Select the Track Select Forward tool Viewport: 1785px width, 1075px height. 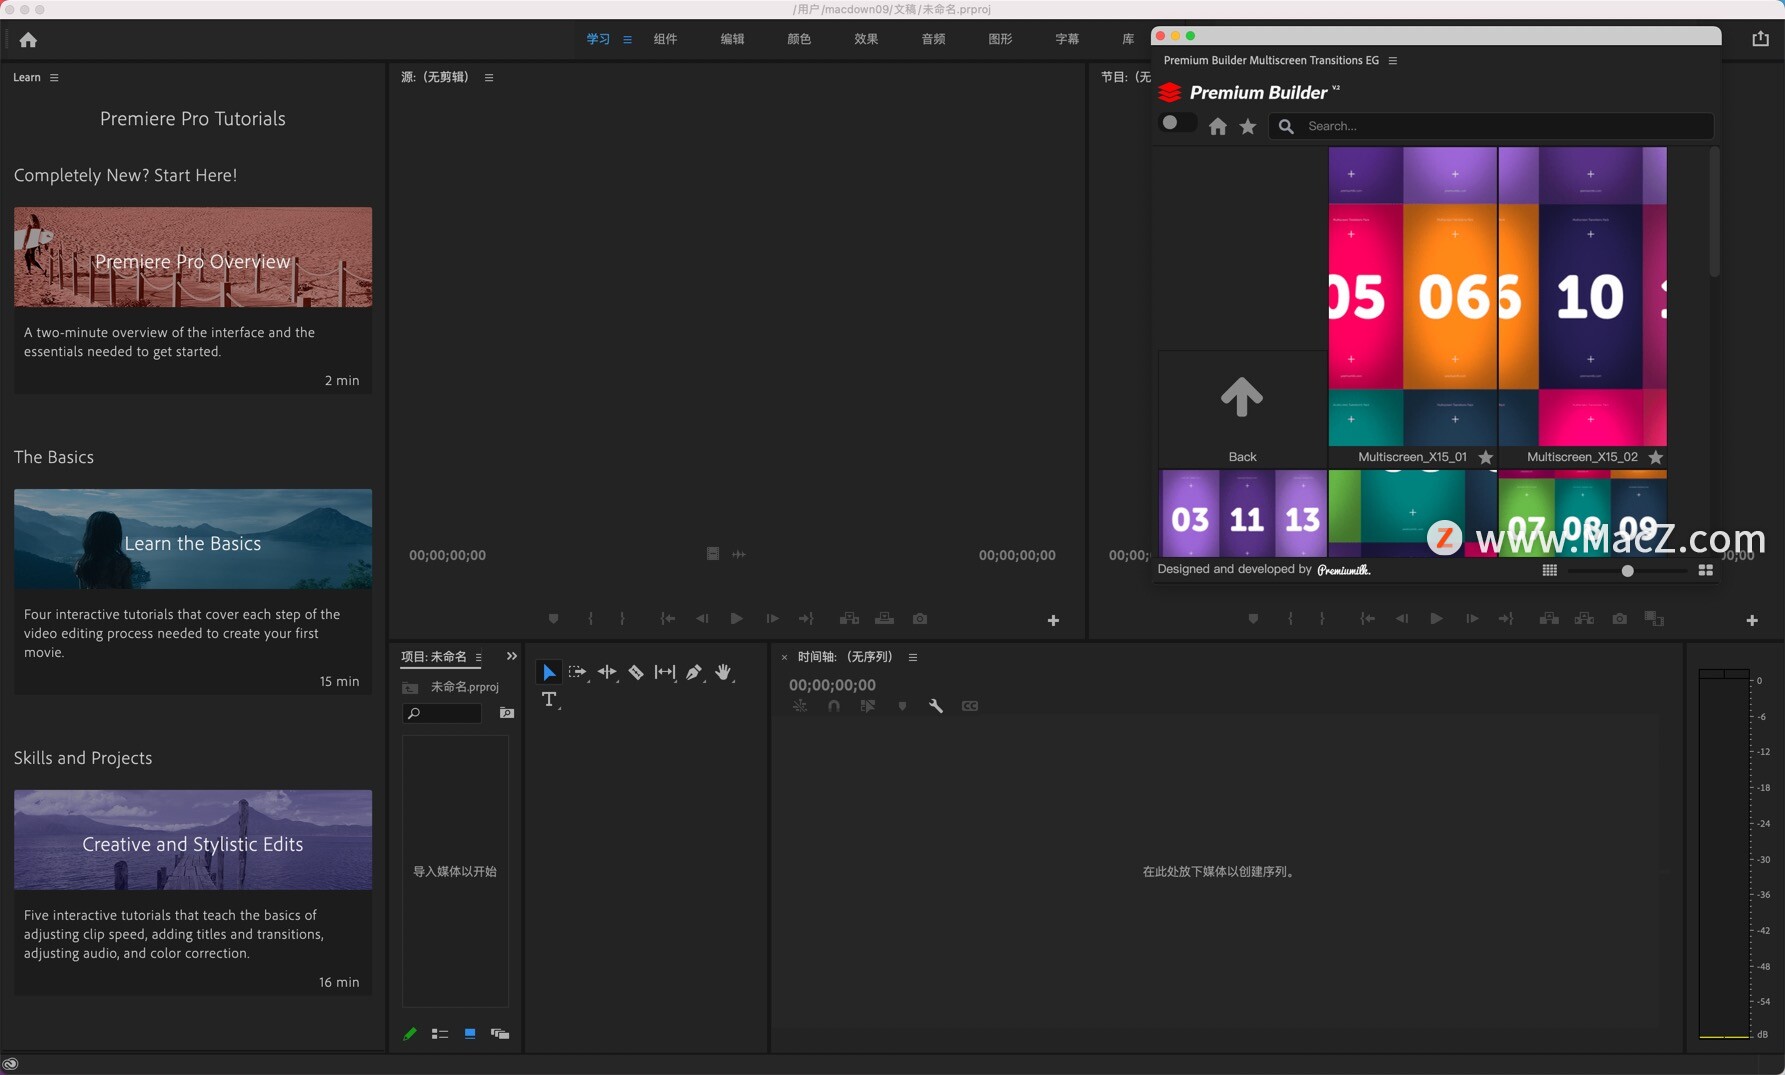(x=577, y=672)
